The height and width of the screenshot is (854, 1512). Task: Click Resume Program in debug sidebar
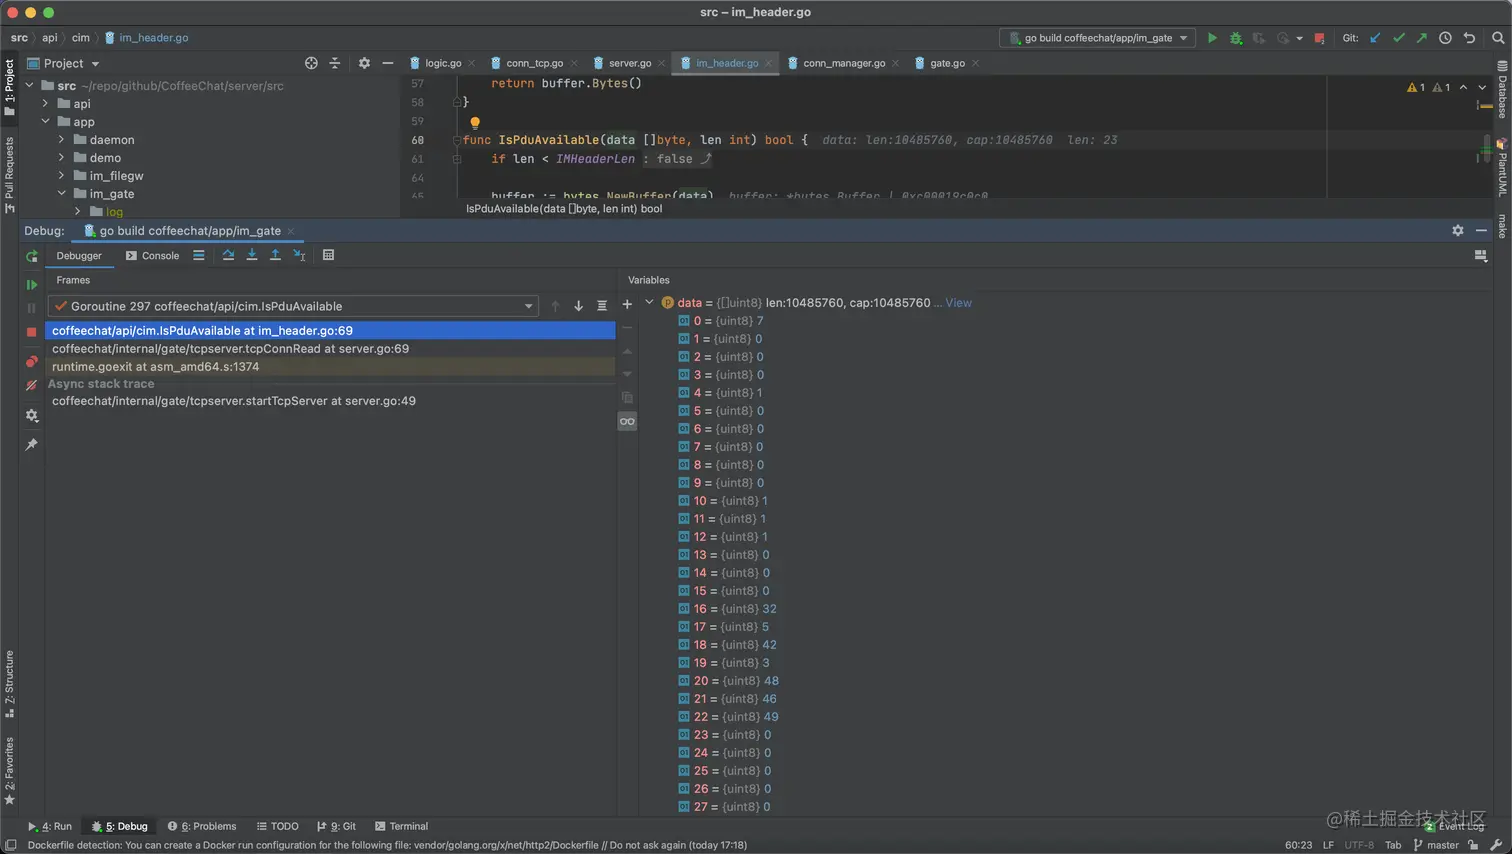click(x=31, y=285)
